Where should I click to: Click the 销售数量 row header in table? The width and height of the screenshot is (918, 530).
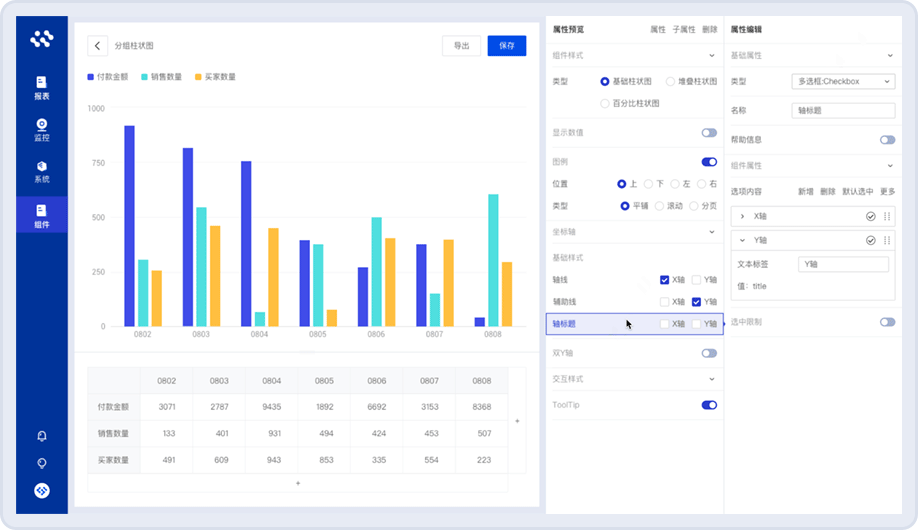(x=113, y=433)
